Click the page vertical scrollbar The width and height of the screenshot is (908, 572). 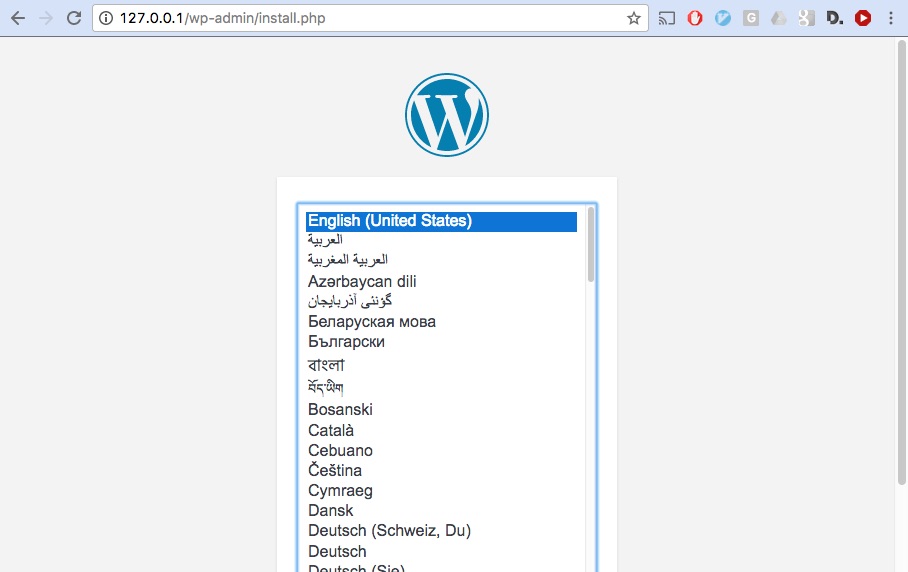(902, 262)
